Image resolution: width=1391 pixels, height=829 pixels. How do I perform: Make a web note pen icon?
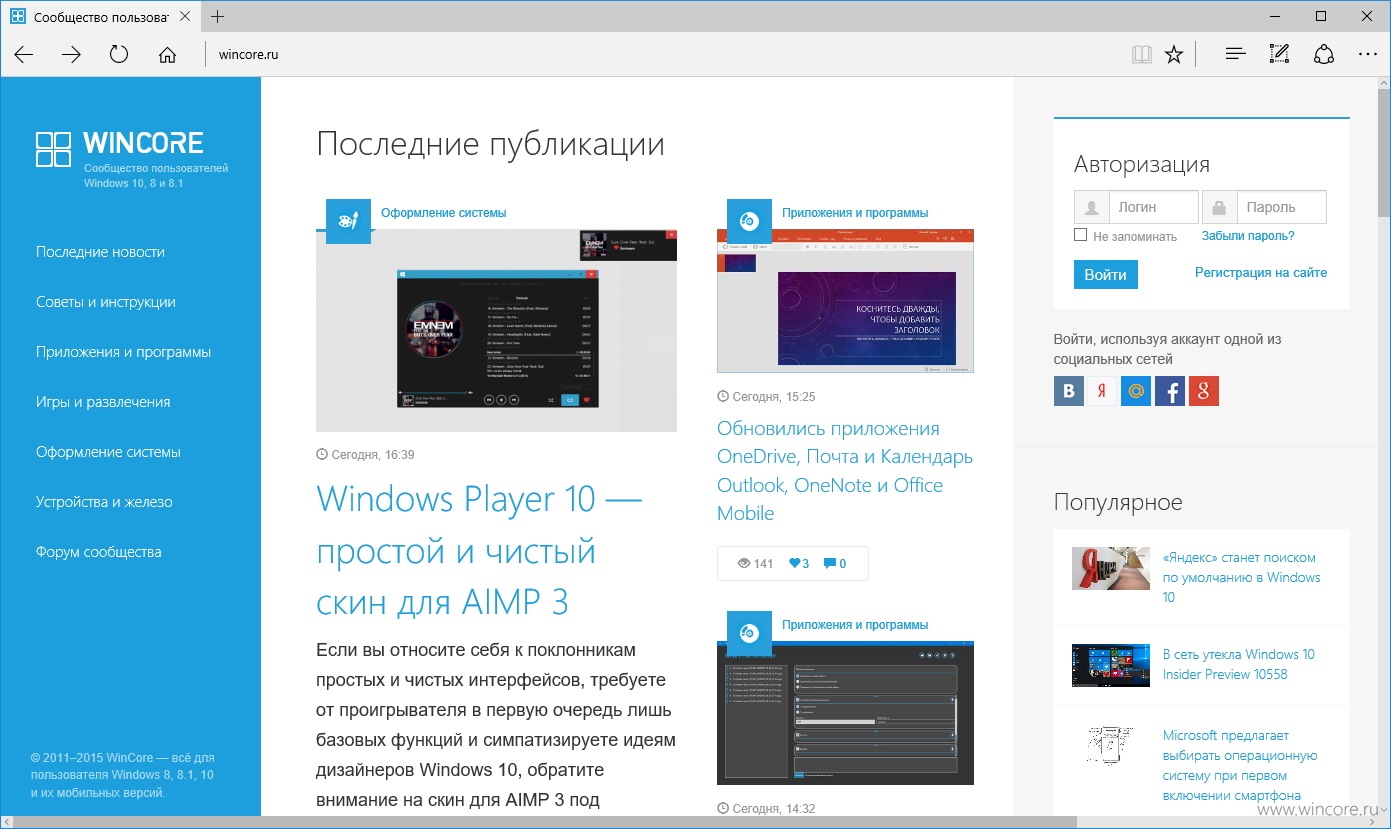[x=1279, y=54]
